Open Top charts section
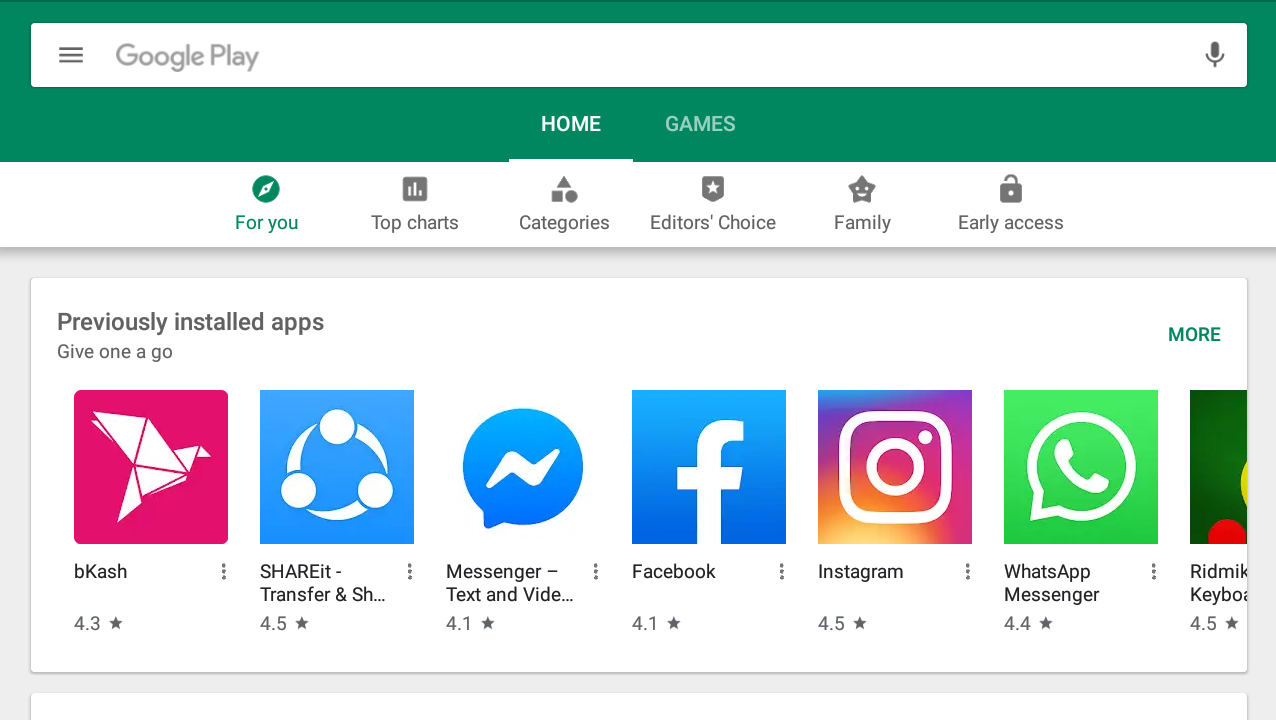 (414, 204)
